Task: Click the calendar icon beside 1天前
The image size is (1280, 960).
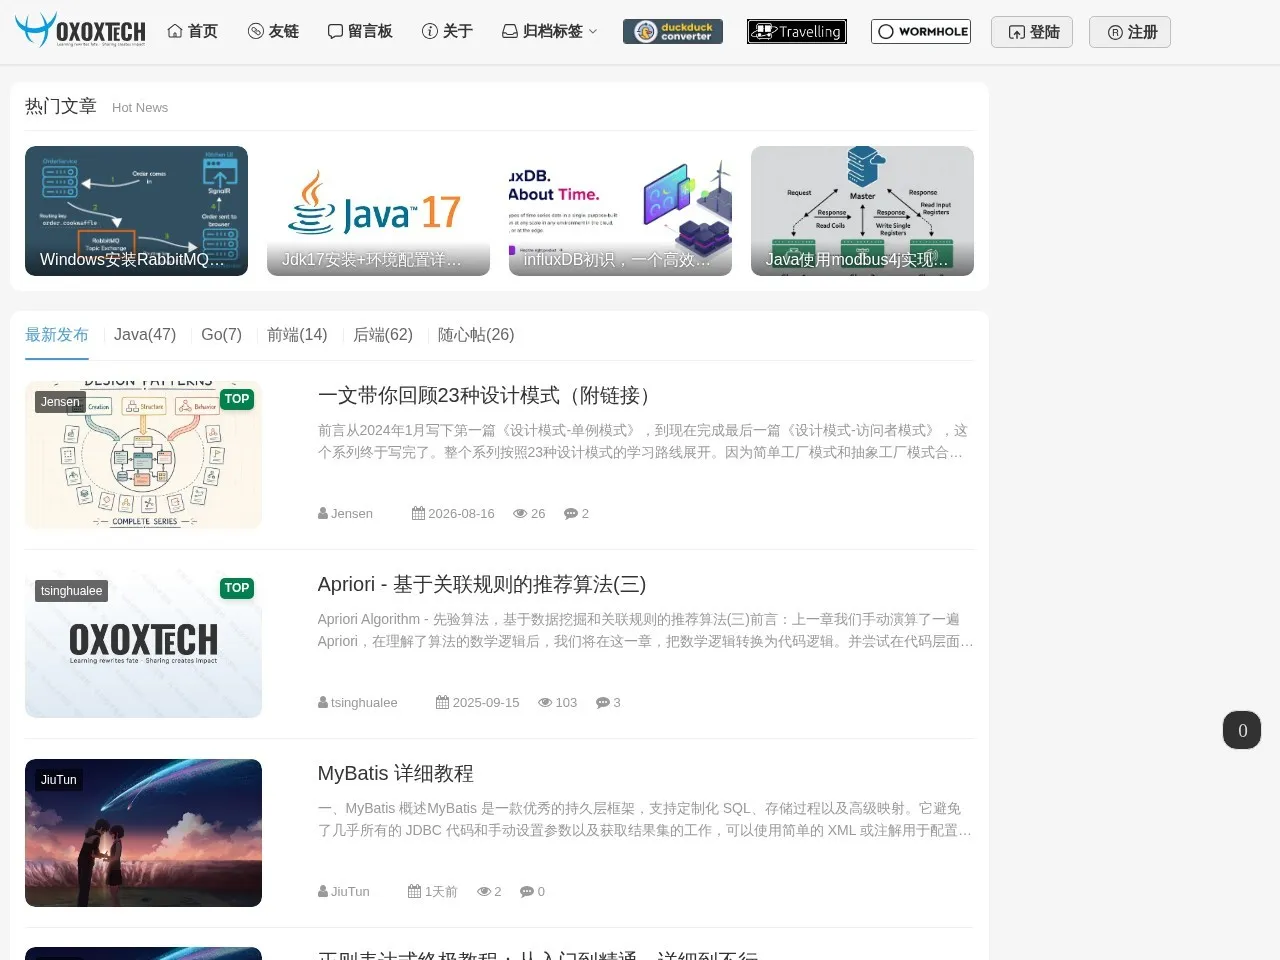Action: click(414, 892)
